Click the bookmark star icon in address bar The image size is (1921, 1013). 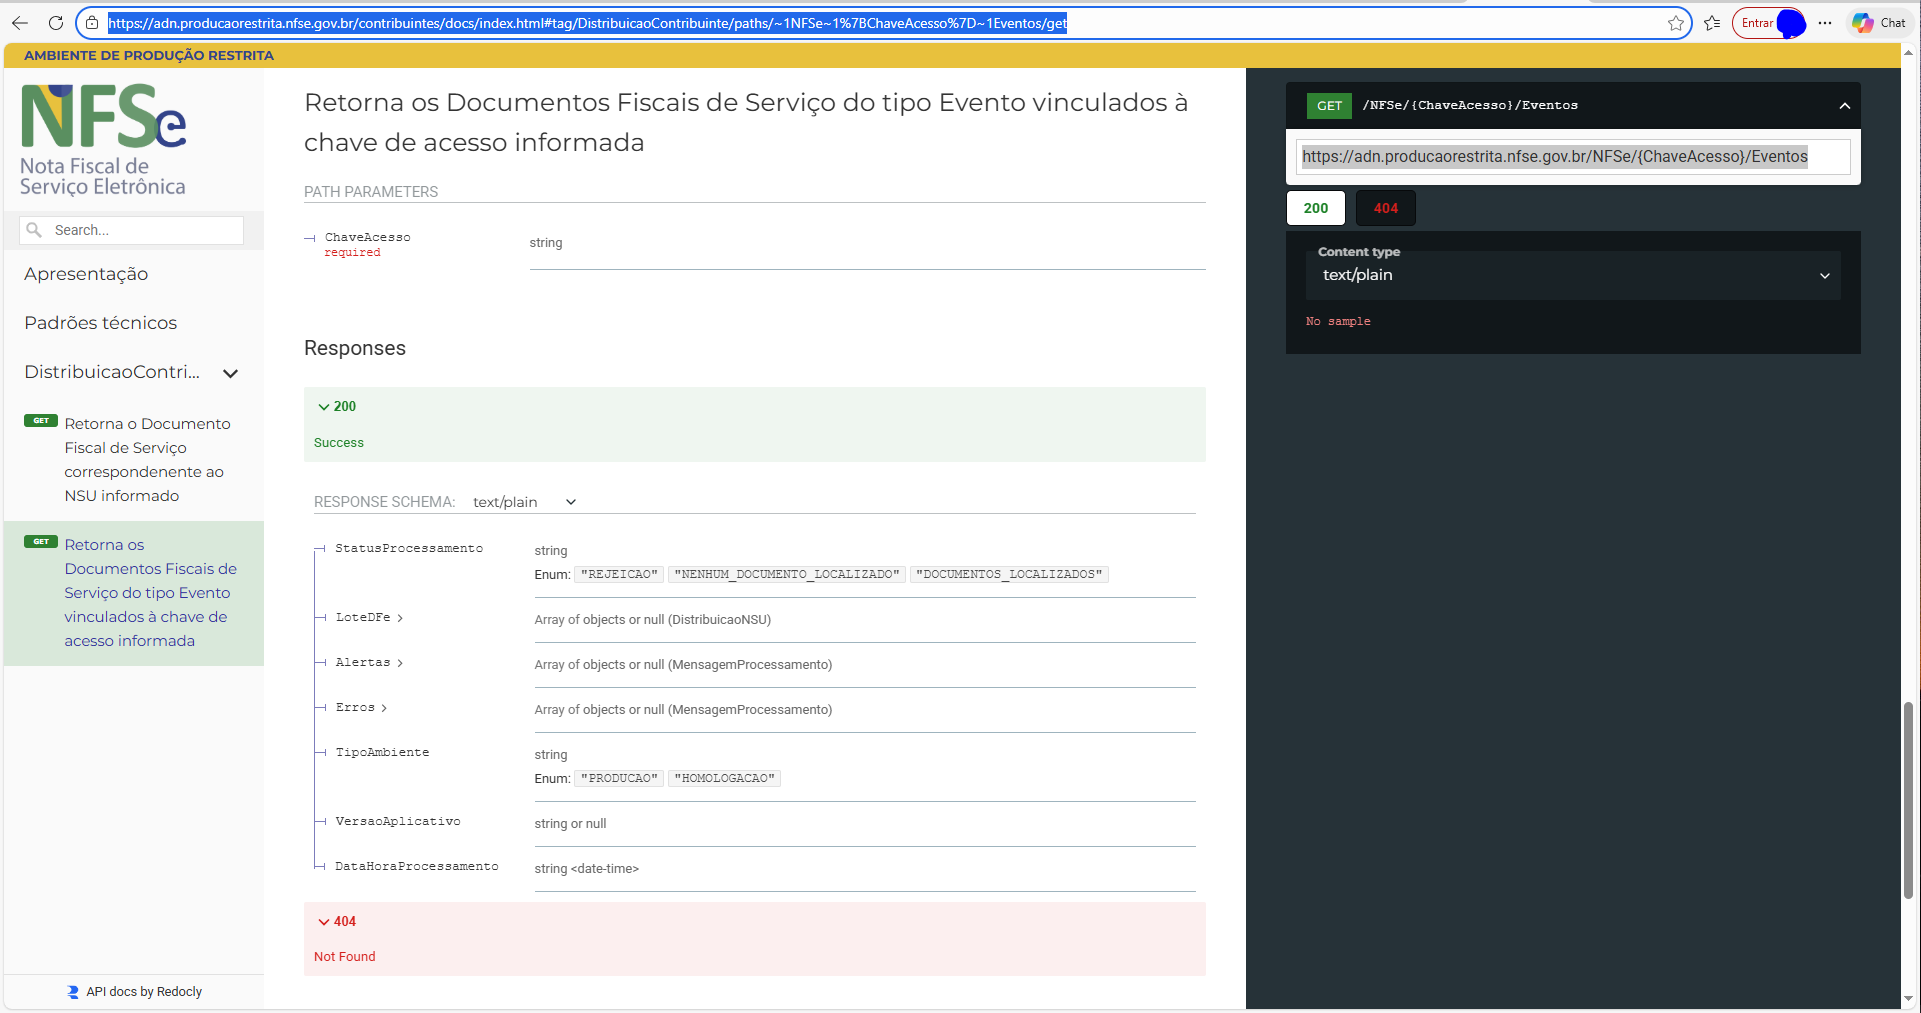coord(1676,23)
